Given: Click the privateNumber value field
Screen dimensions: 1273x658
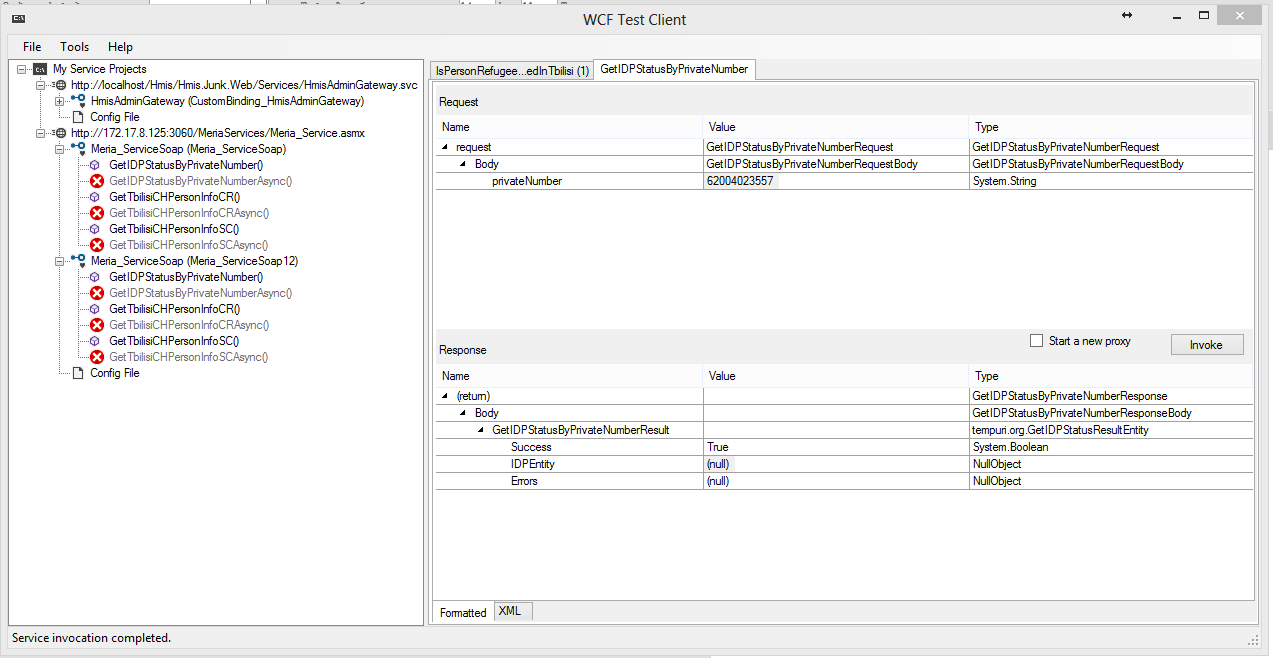Looking at the screenshot, I should click(835, 181).
